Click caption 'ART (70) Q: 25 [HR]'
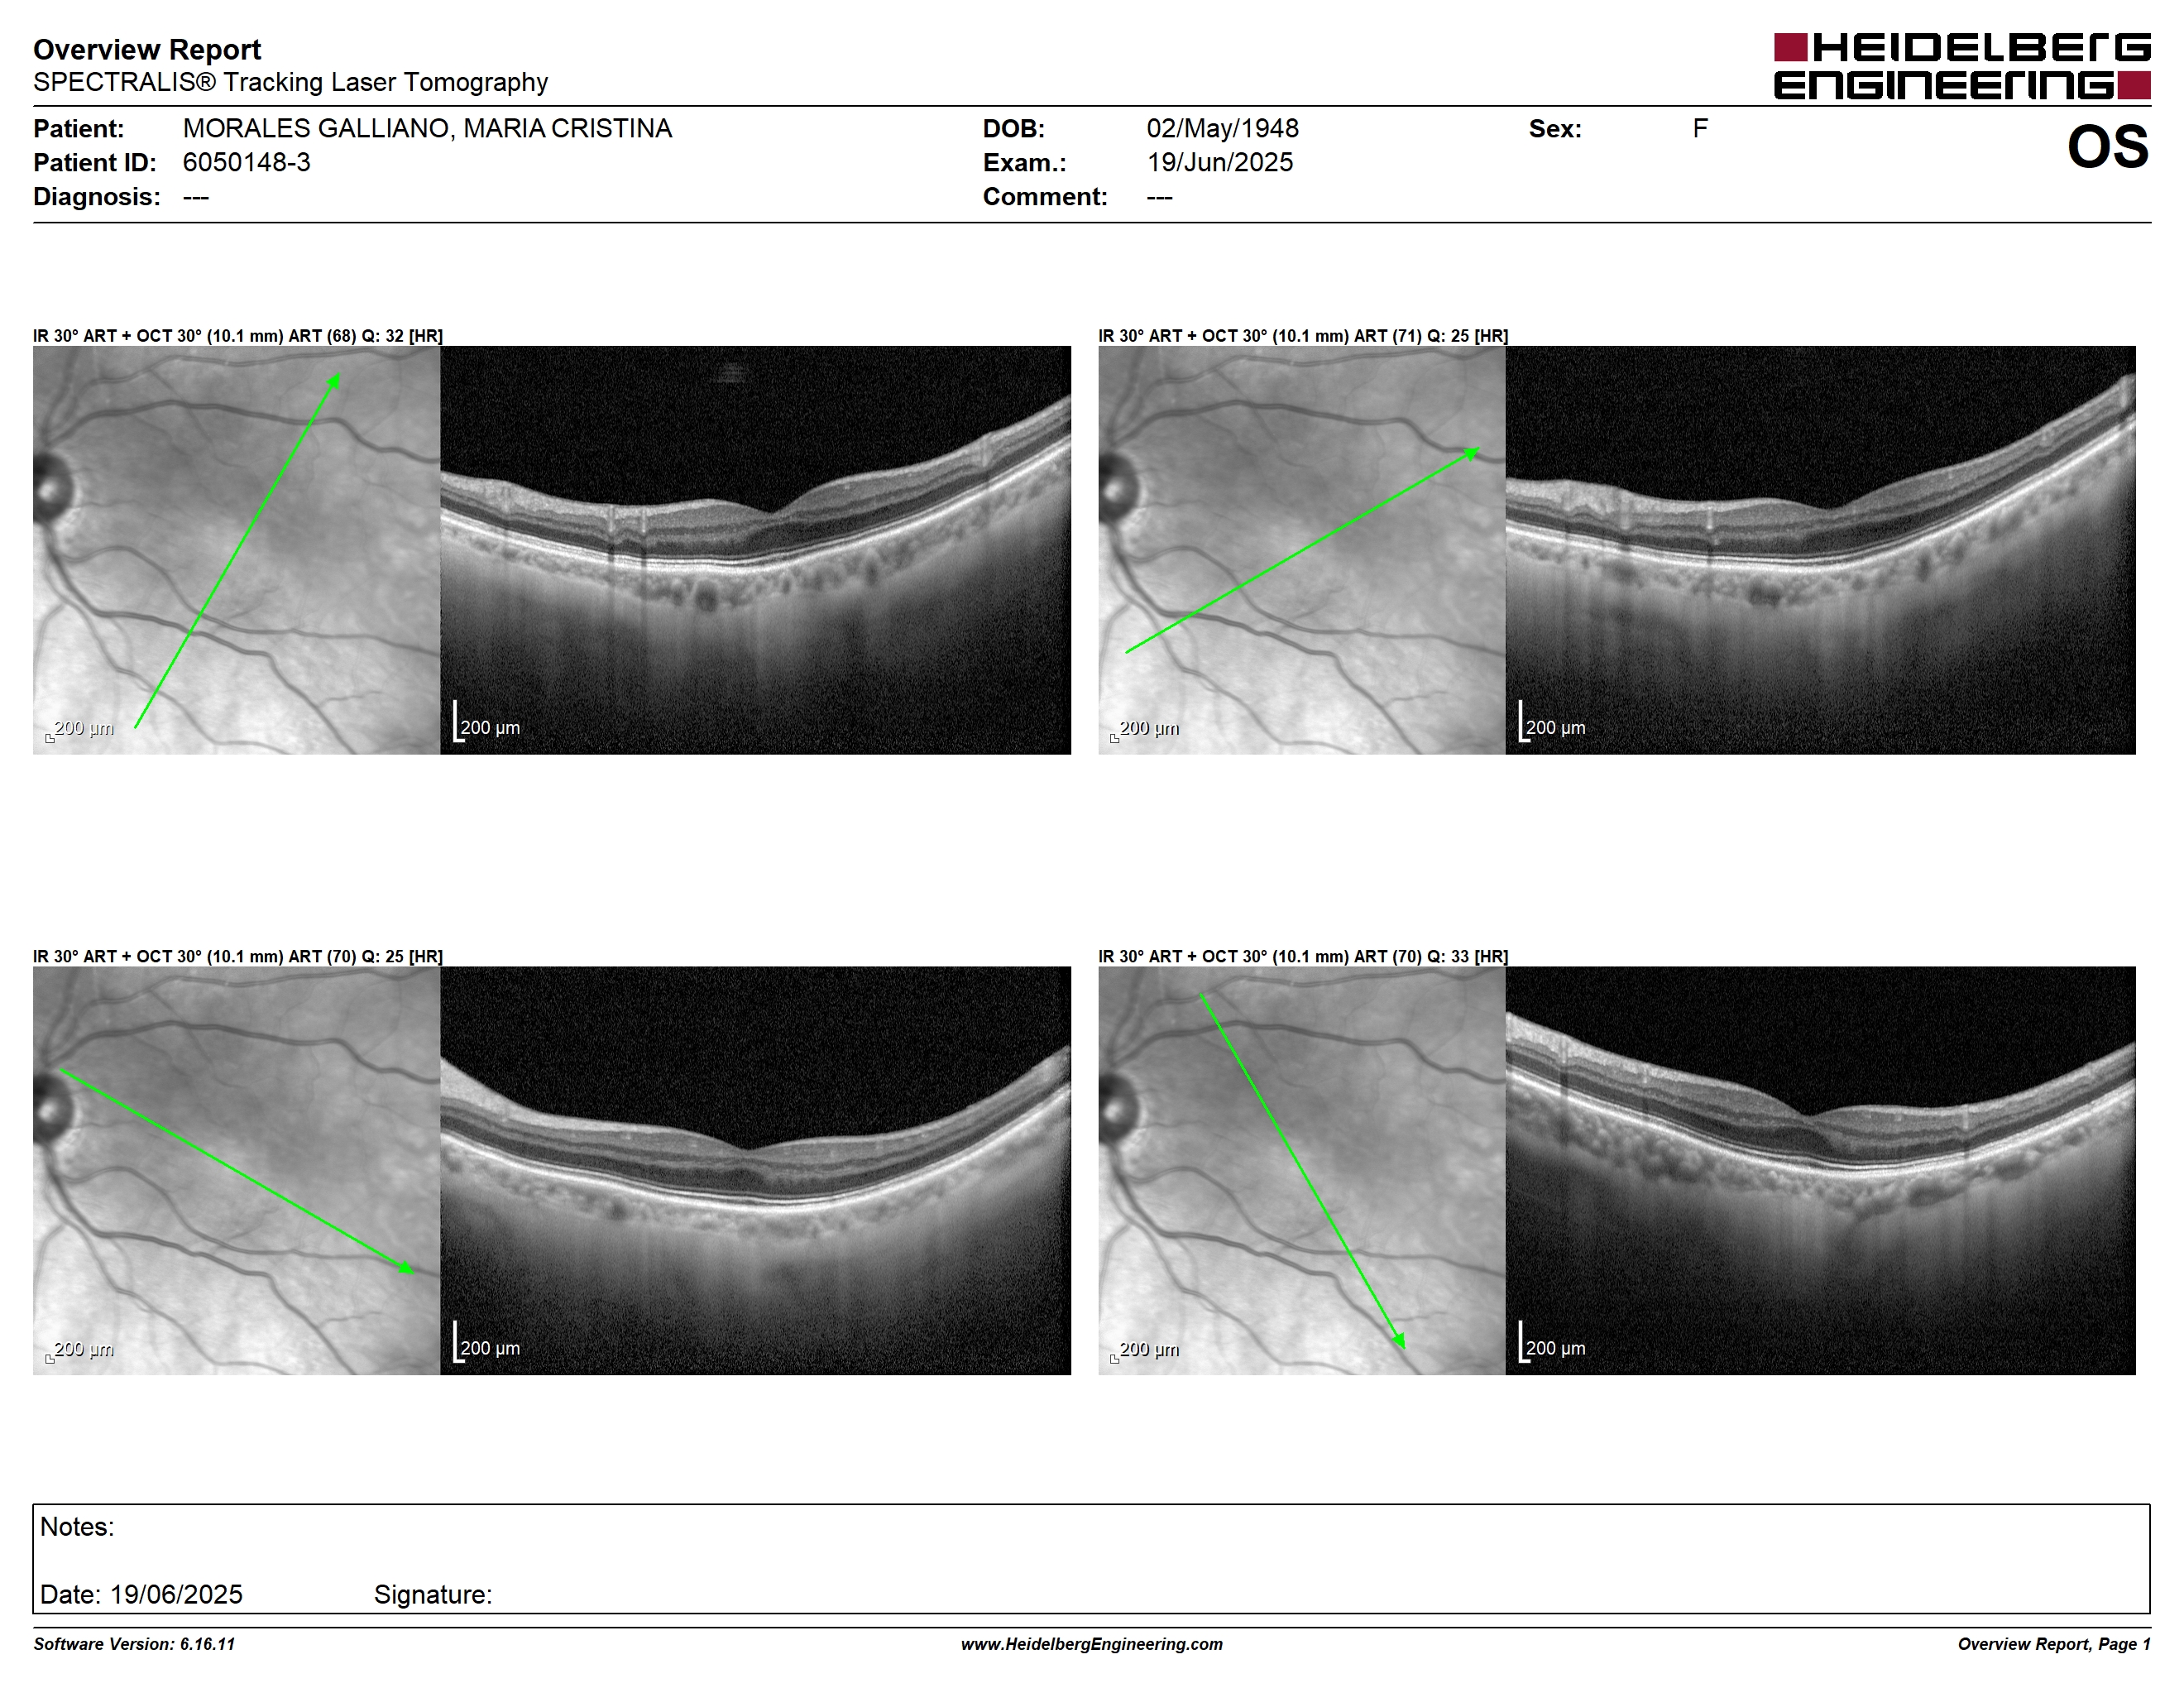The width and height of the screenshot is (2184, 1688). coord(365,957)
